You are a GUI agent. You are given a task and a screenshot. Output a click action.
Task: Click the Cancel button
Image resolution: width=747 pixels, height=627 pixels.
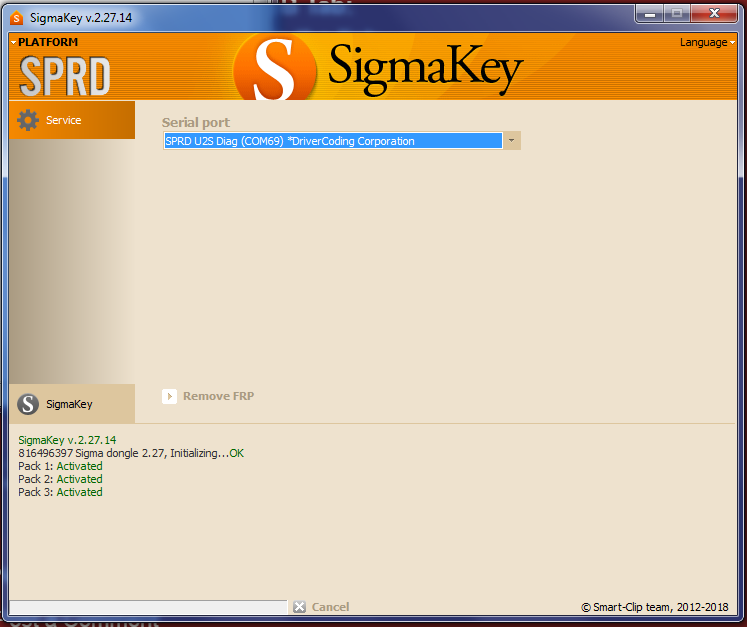tap(322, 607)
